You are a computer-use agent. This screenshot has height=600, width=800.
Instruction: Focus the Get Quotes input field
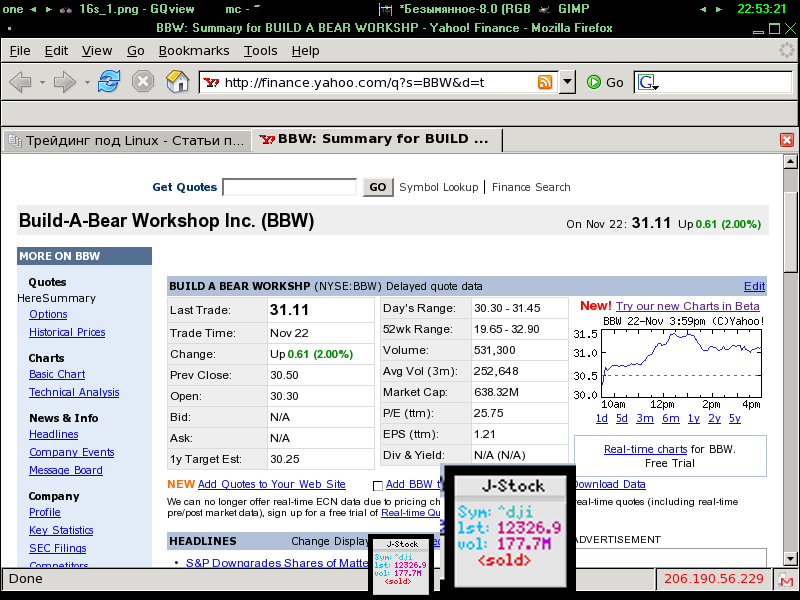coord(290,187)
